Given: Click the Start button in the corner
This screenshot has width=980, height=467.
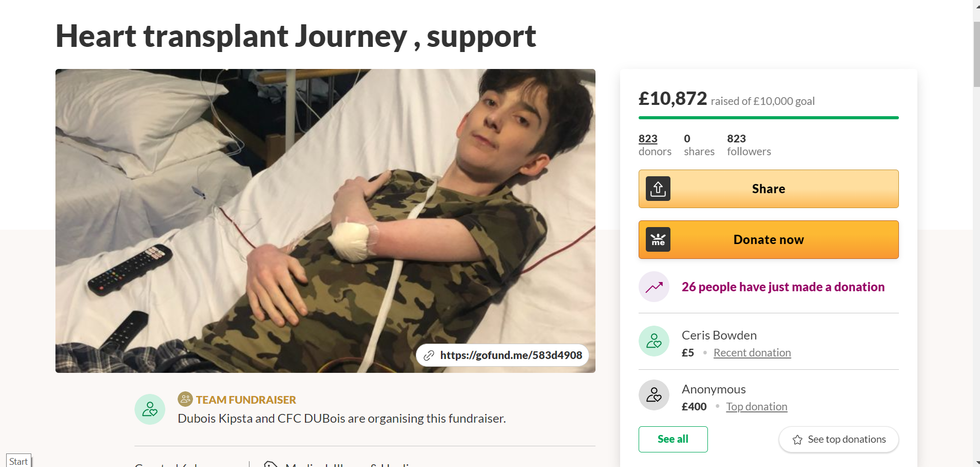Looking at the screenshot, I should point(18,461).
